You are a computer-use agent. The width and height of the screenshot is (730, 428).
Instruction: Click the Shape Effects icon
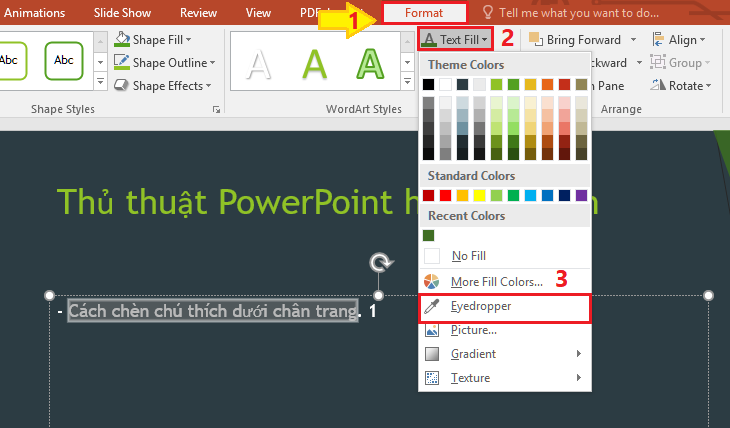(x=122, y=85)
